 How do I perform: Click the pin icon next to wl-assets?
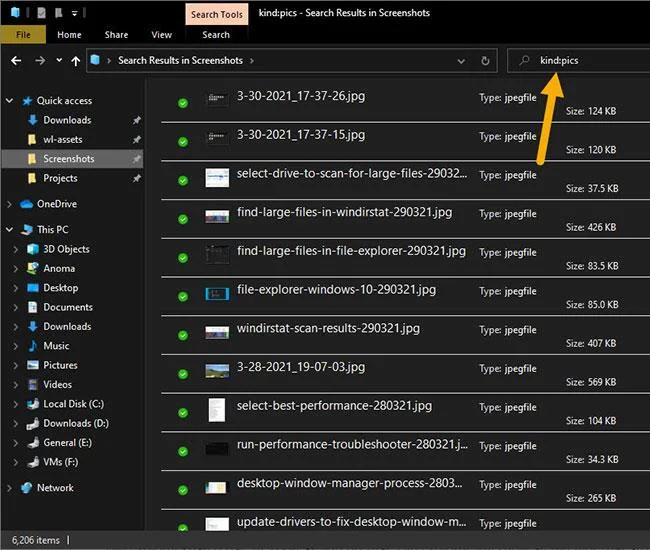coord(136,140)
